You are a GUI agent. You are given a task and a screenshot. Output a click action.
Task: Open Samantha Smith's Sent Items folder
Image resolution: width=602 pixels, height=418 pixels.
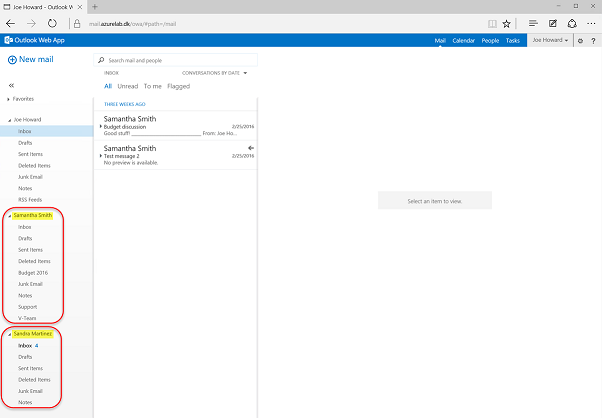(30, 249)
